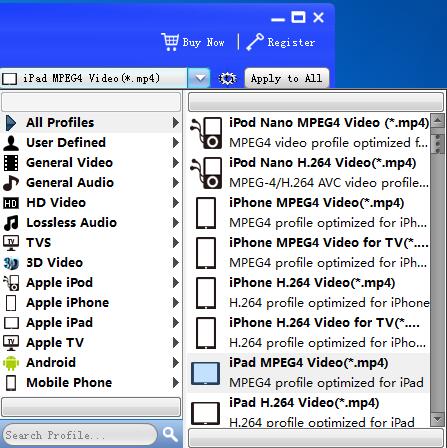This screenshot has height=448, width=447.
Task: Click the scrollbar up arrow
Action: pyautogui.click(x=437, y=120)
